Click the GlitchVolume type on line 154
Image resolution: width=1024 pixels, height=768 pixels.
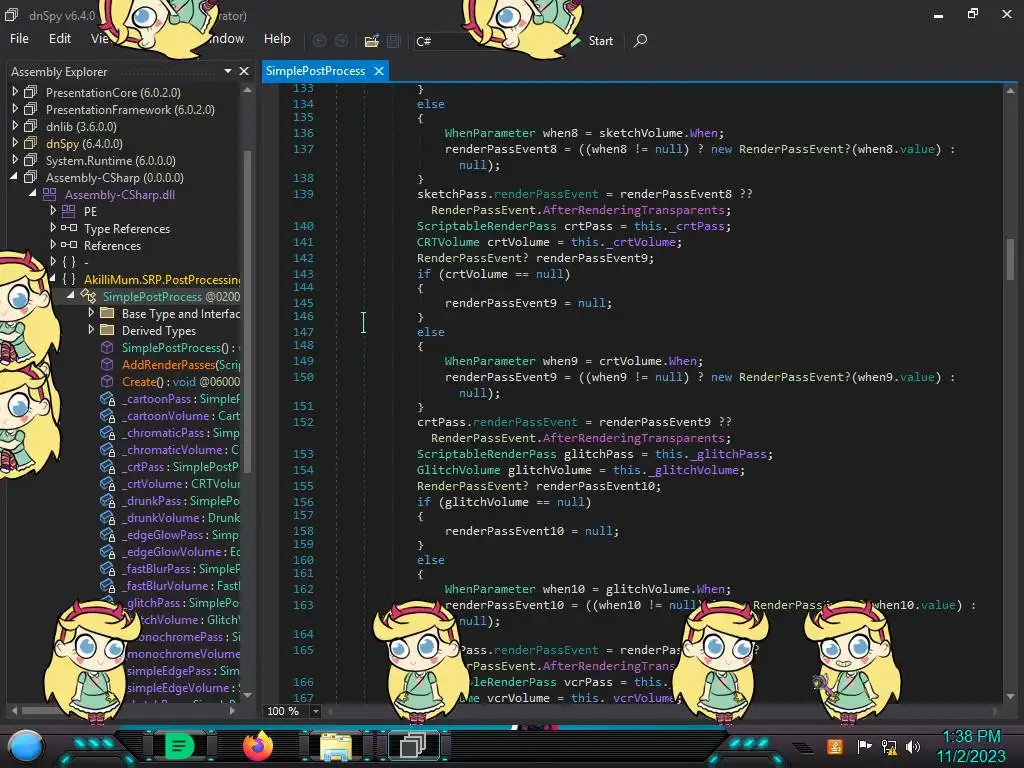tap(458, 470)
